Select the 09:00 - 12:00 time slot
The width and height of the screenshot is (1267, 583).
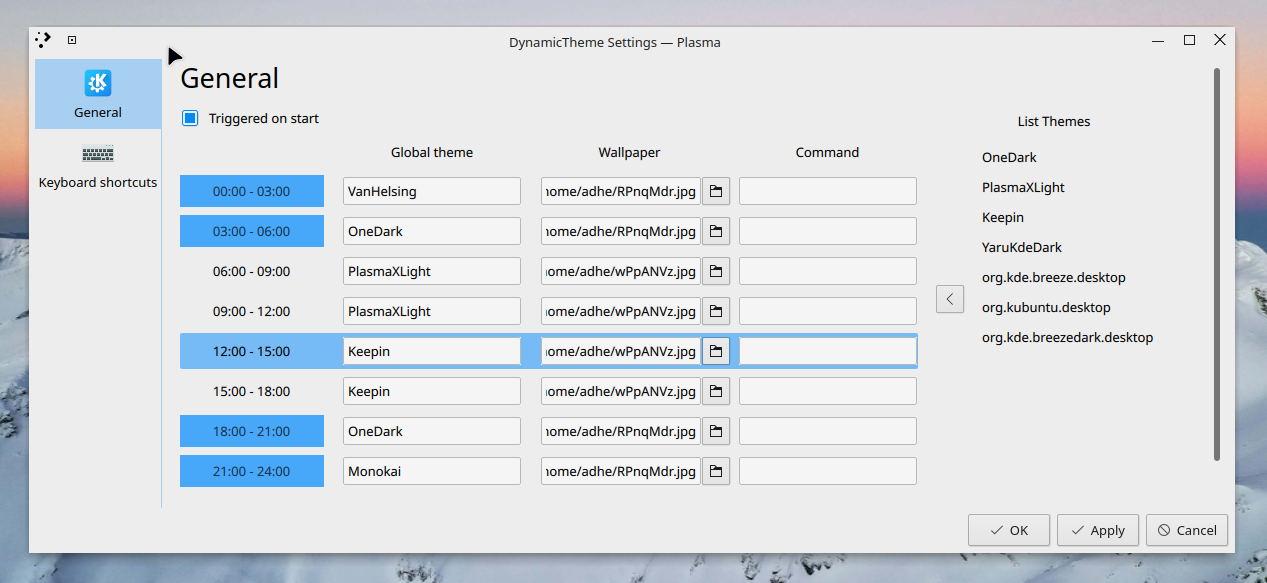pyautogui.click(x=252, y=311)
